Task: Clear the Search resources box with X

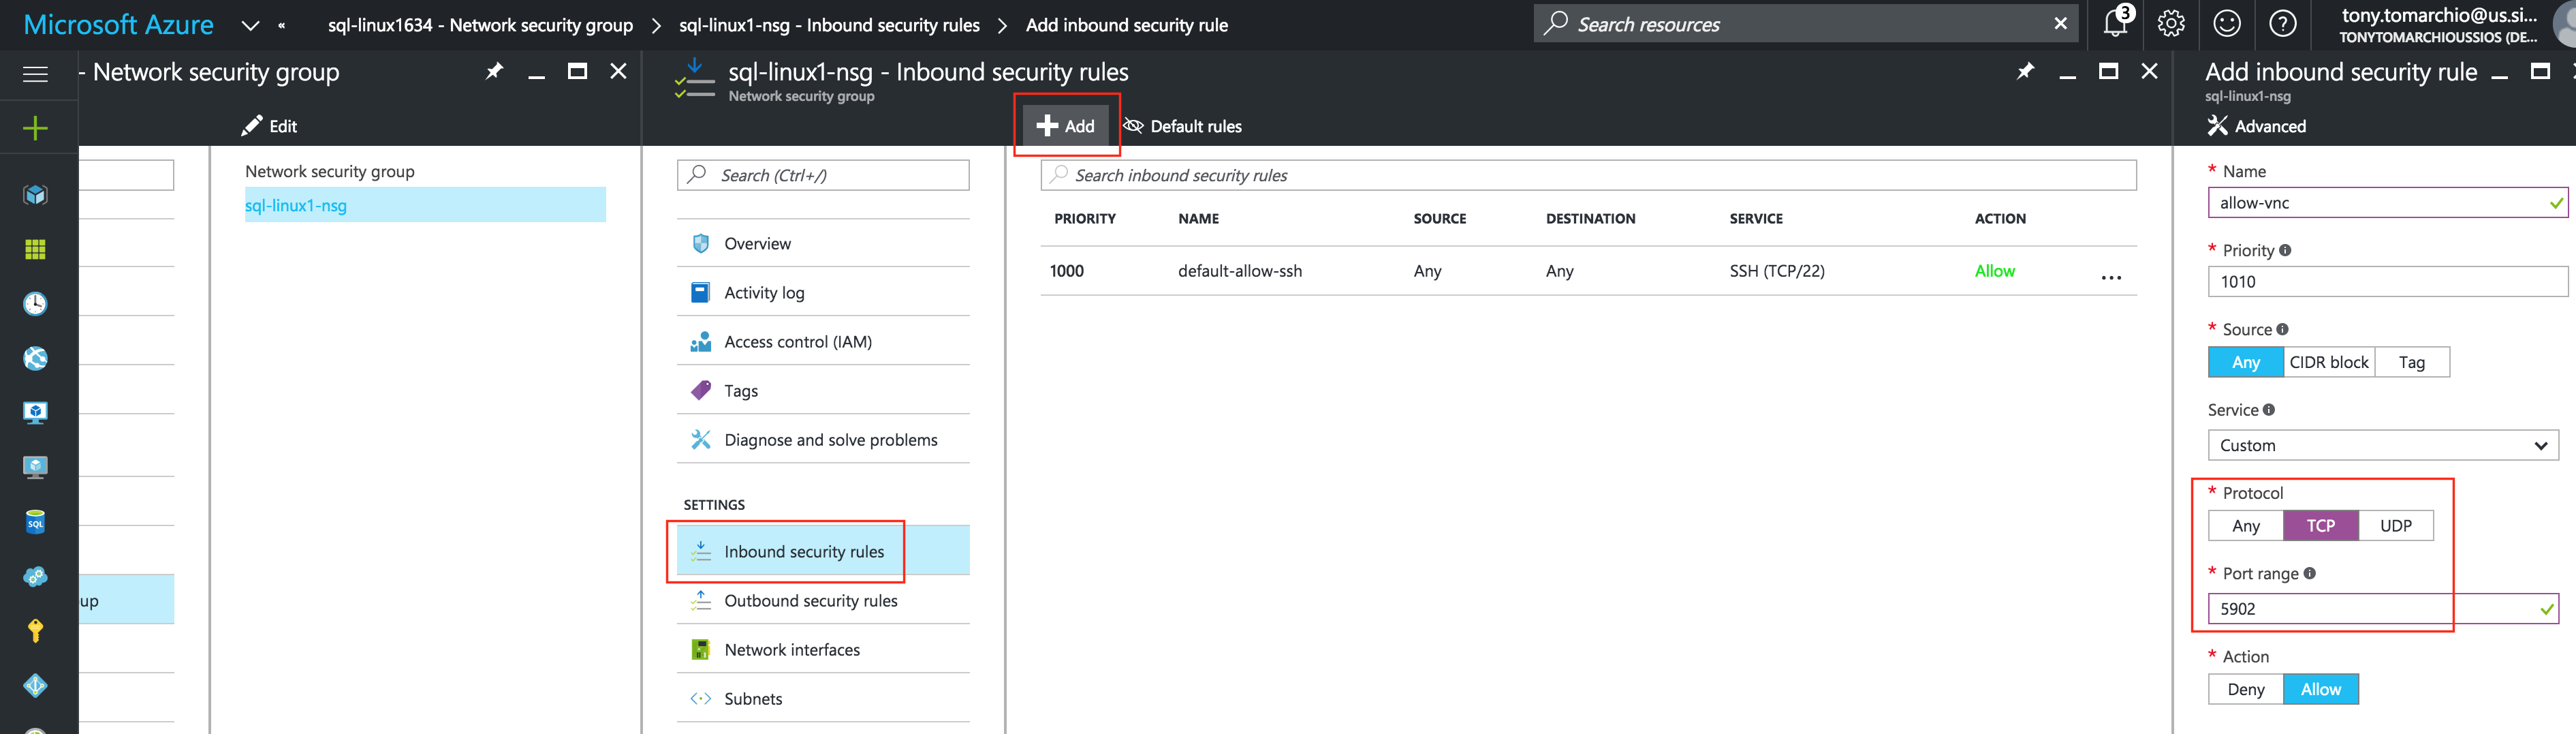Action: [x=2061, y=23]
